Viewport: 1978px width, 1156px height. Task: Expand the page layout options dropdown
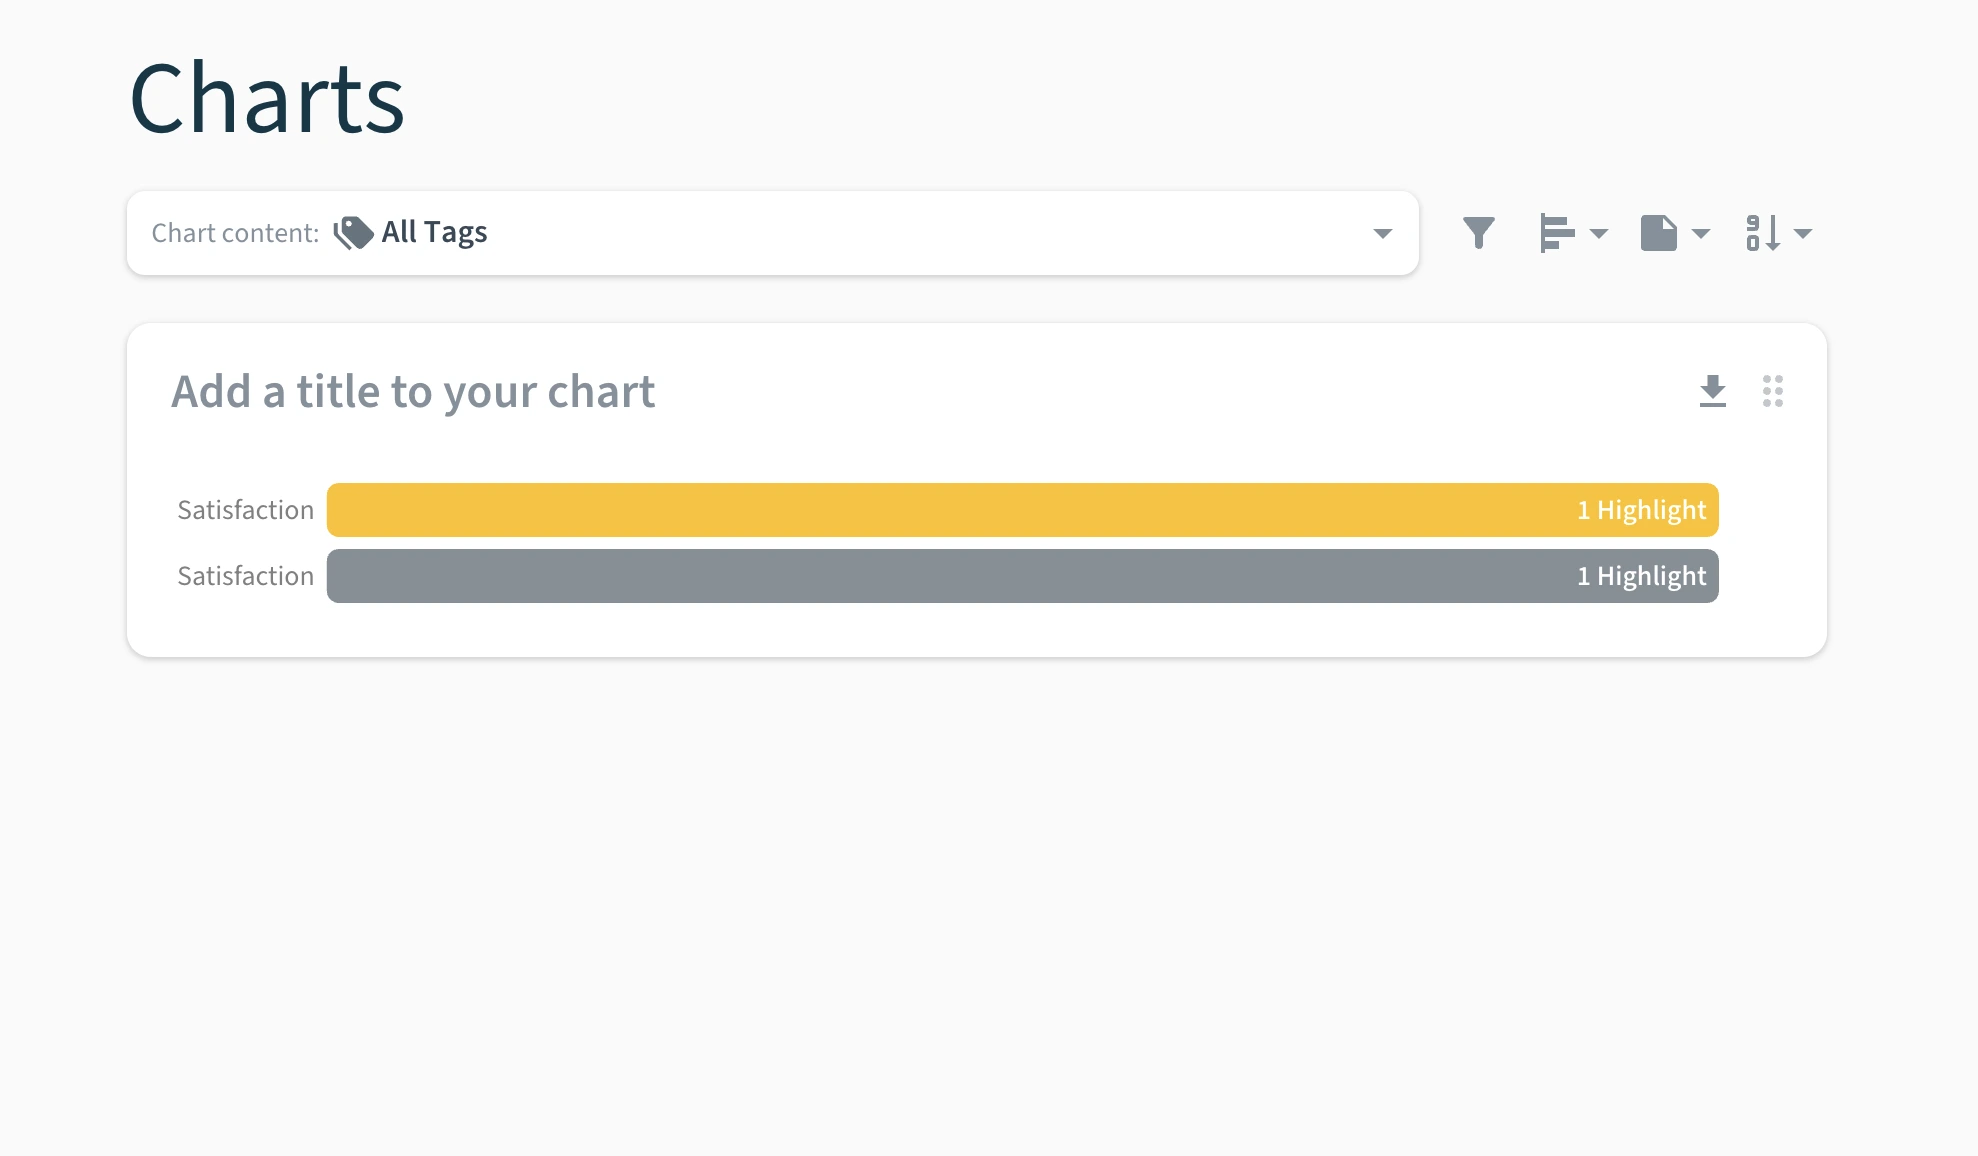coord(1702,234)
